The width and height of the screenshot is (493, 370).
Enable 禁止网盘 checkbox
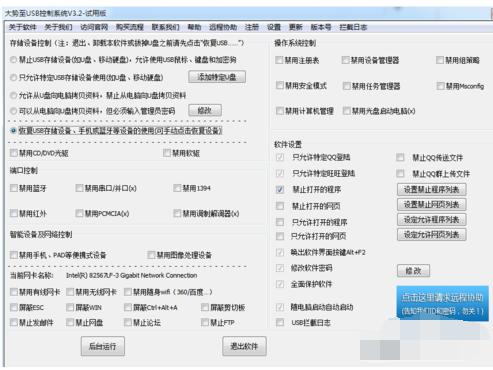(70, 322)
